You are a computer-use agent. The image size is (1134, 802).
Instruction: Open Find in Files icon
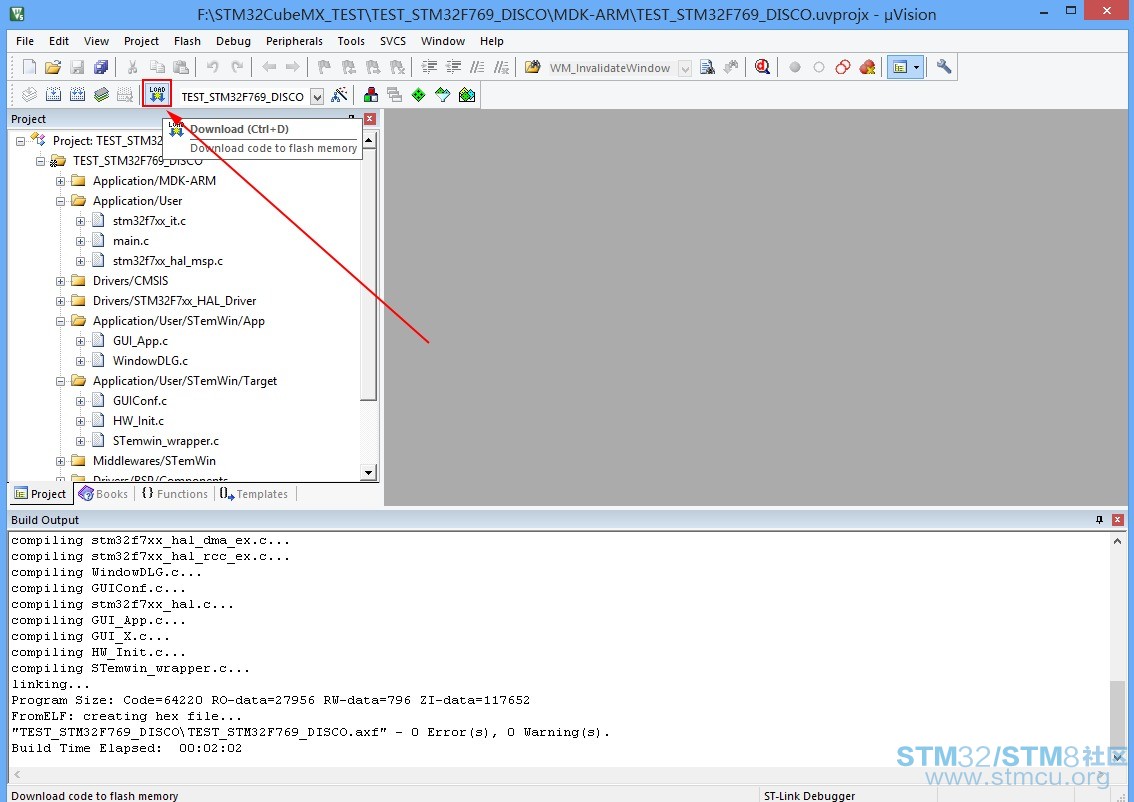click(x=532, y=67)
